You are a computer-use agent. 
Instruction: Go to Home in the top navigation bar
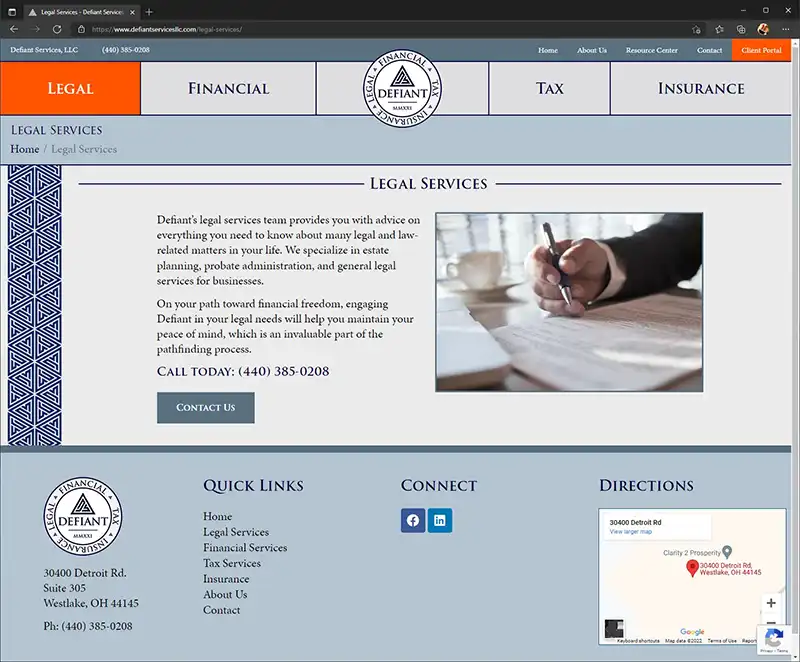tap(547, 50)
